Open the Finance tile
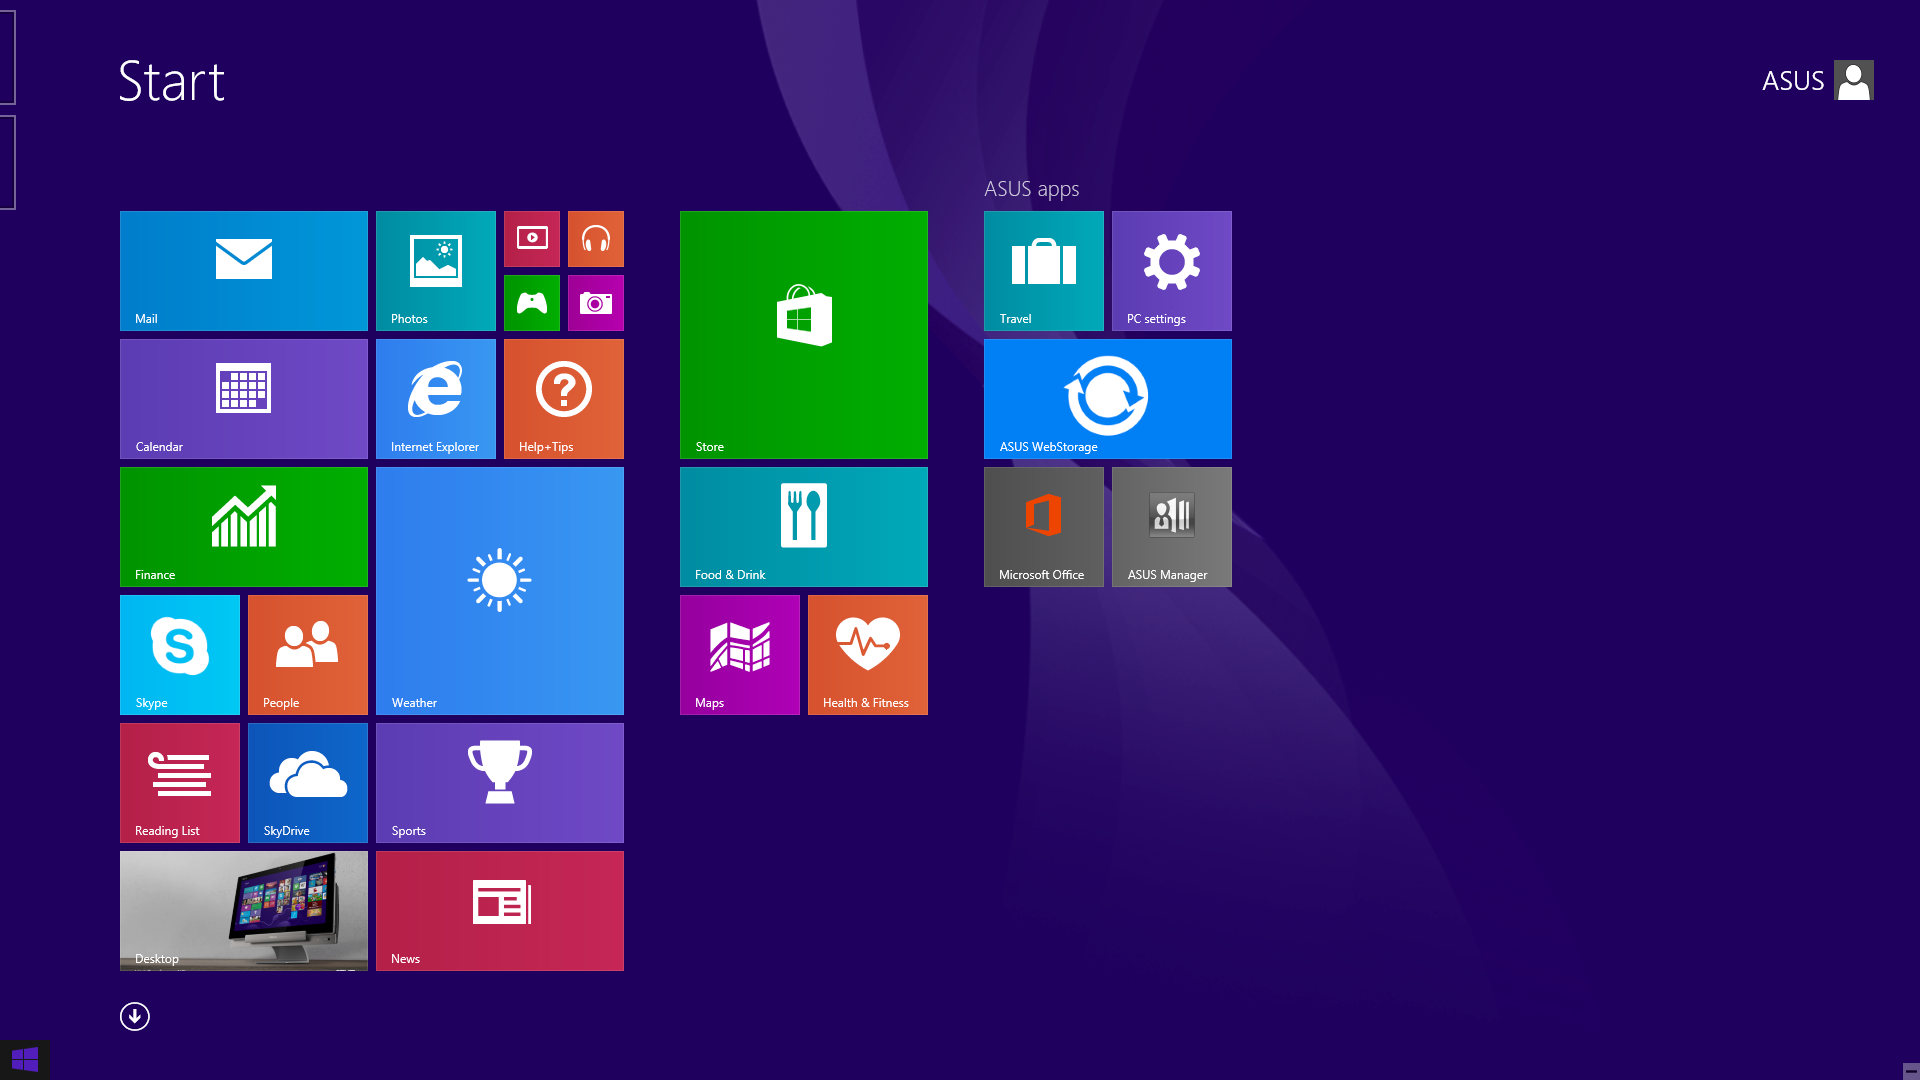This screenshot has height=1080, width=1920. point(244,527)
